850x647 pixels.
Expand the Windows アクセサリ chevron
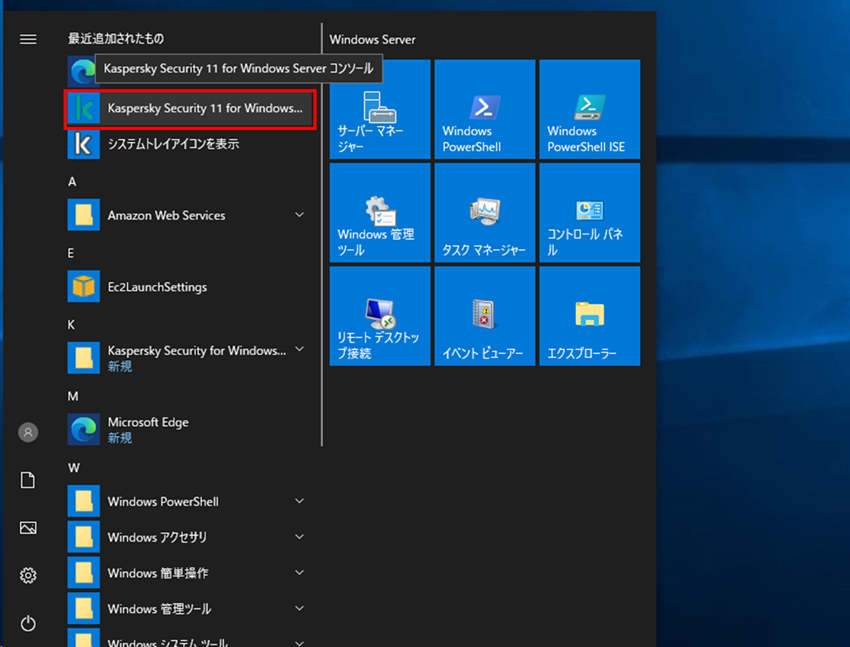coord(299,537)
